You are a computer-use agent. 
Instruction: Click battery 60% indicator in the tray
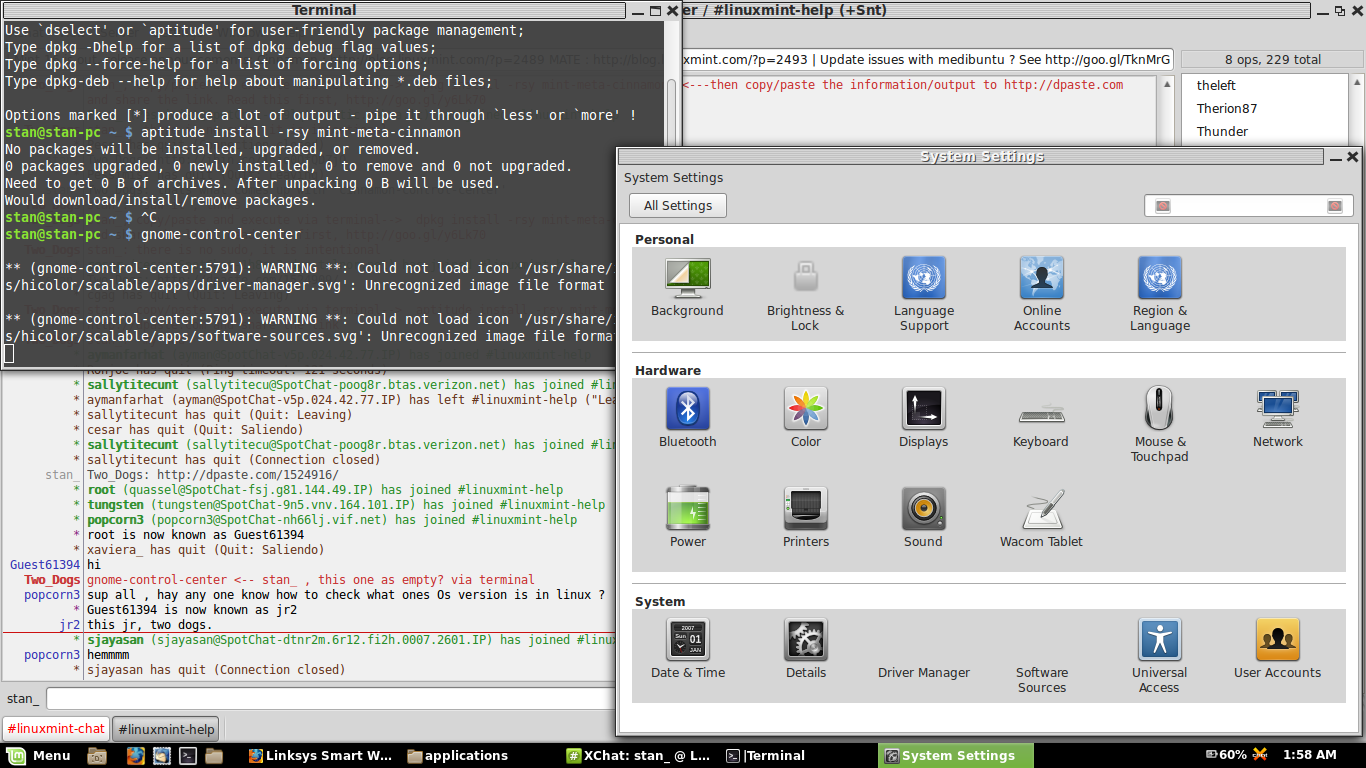[1227, 755]
